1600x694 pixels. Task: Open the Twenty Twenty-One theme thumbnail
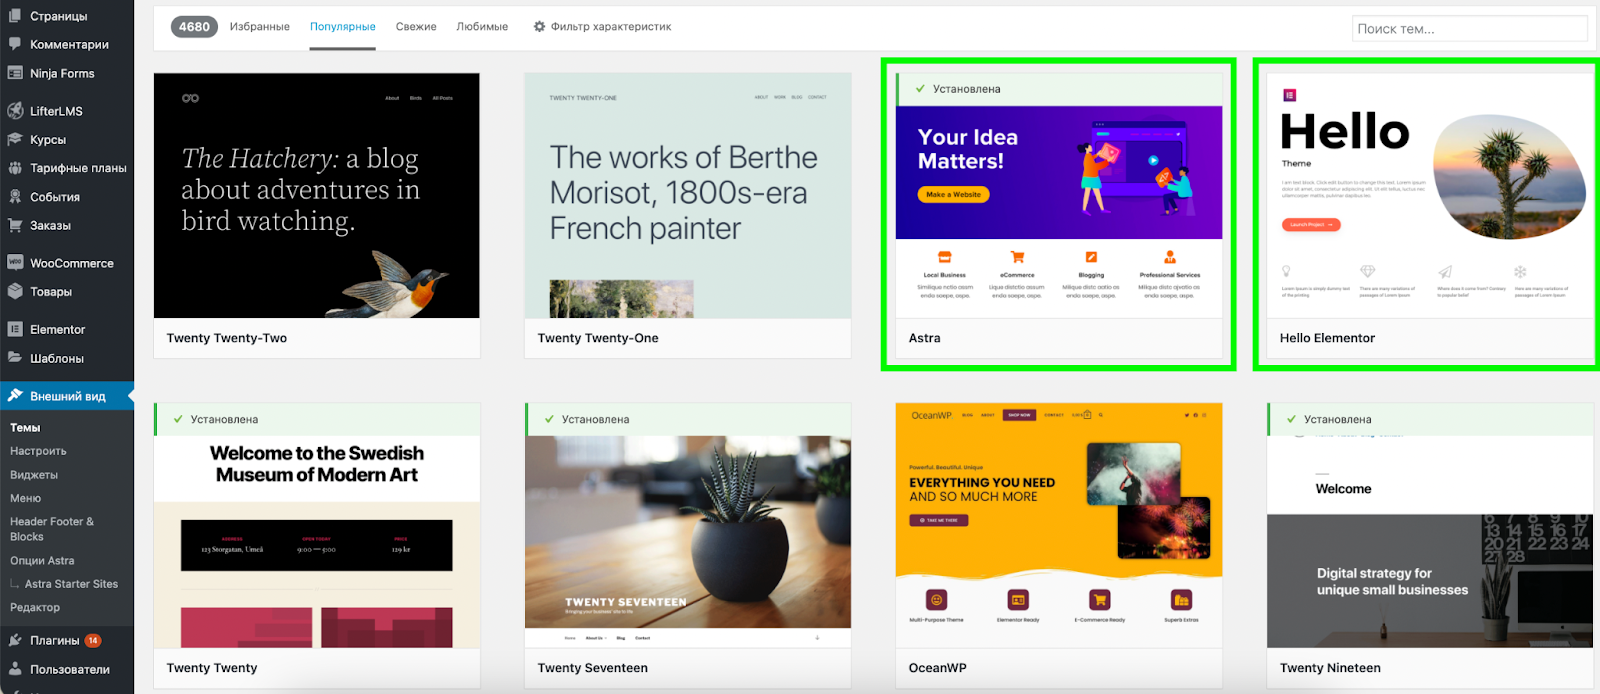click(x=688, y=195)
